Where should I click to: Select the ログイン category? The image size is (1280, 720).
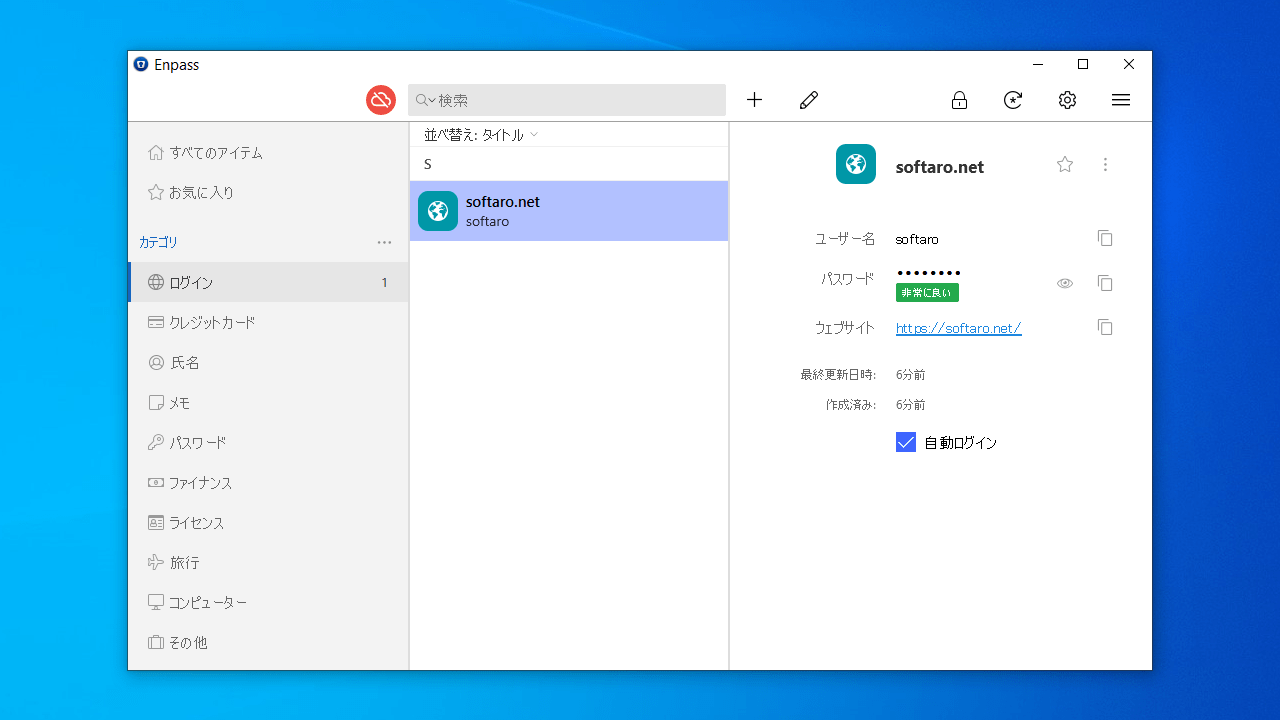[268, 282]
